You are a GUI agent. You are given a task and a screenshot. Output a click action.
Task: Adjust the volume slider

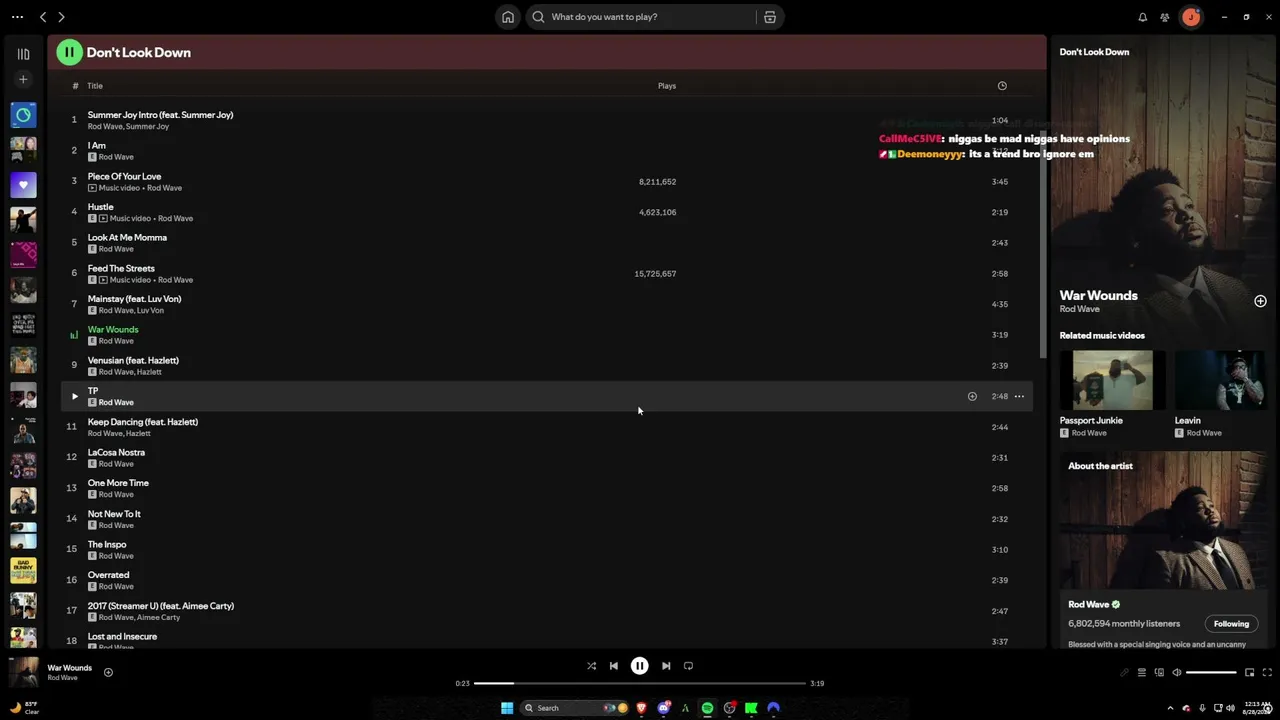tap(1211, 673)
